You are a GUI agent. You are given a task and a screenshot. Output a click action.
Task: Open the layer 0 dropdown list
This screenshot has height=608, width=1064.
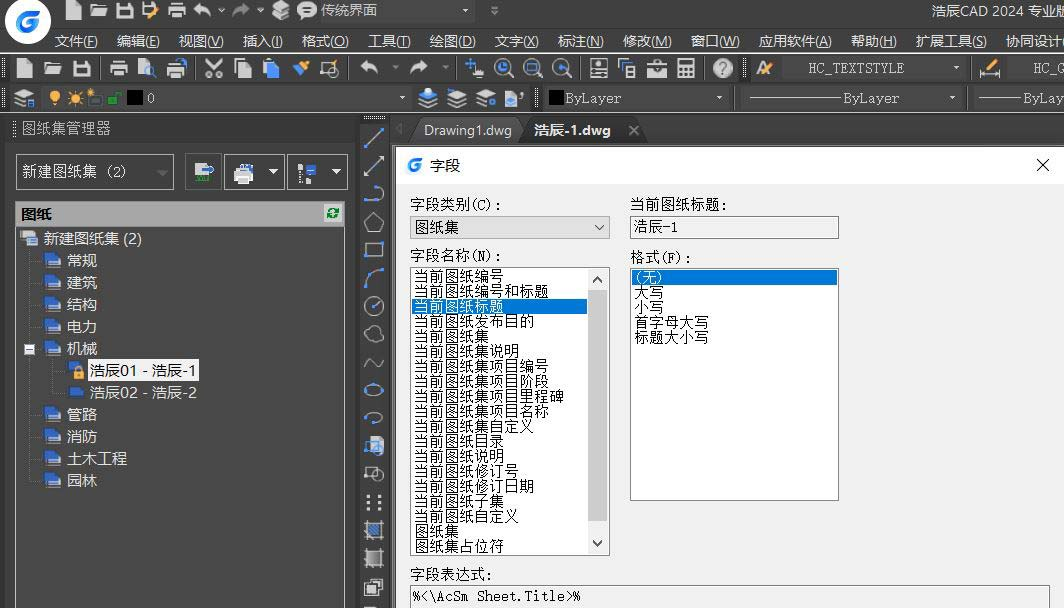click(x=402, y=98)
